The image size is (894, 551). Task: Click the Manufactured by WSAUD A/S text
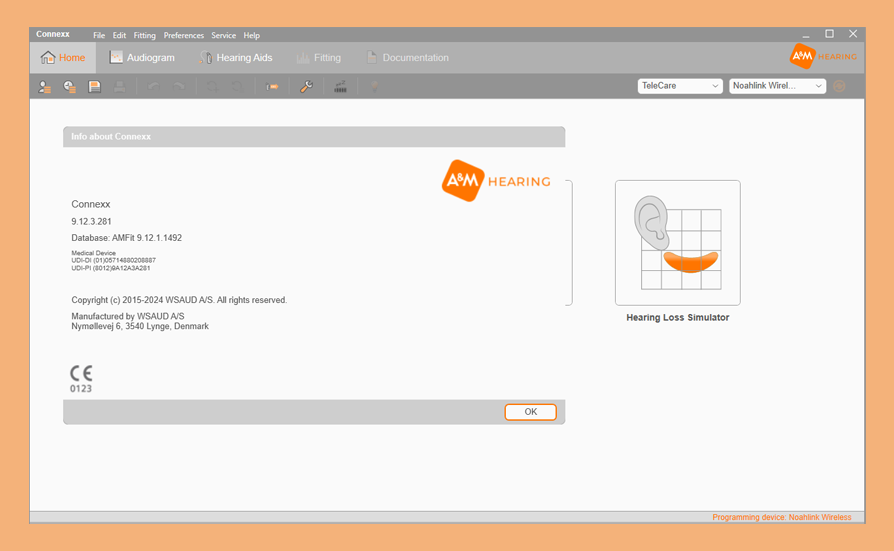point(128,316)
